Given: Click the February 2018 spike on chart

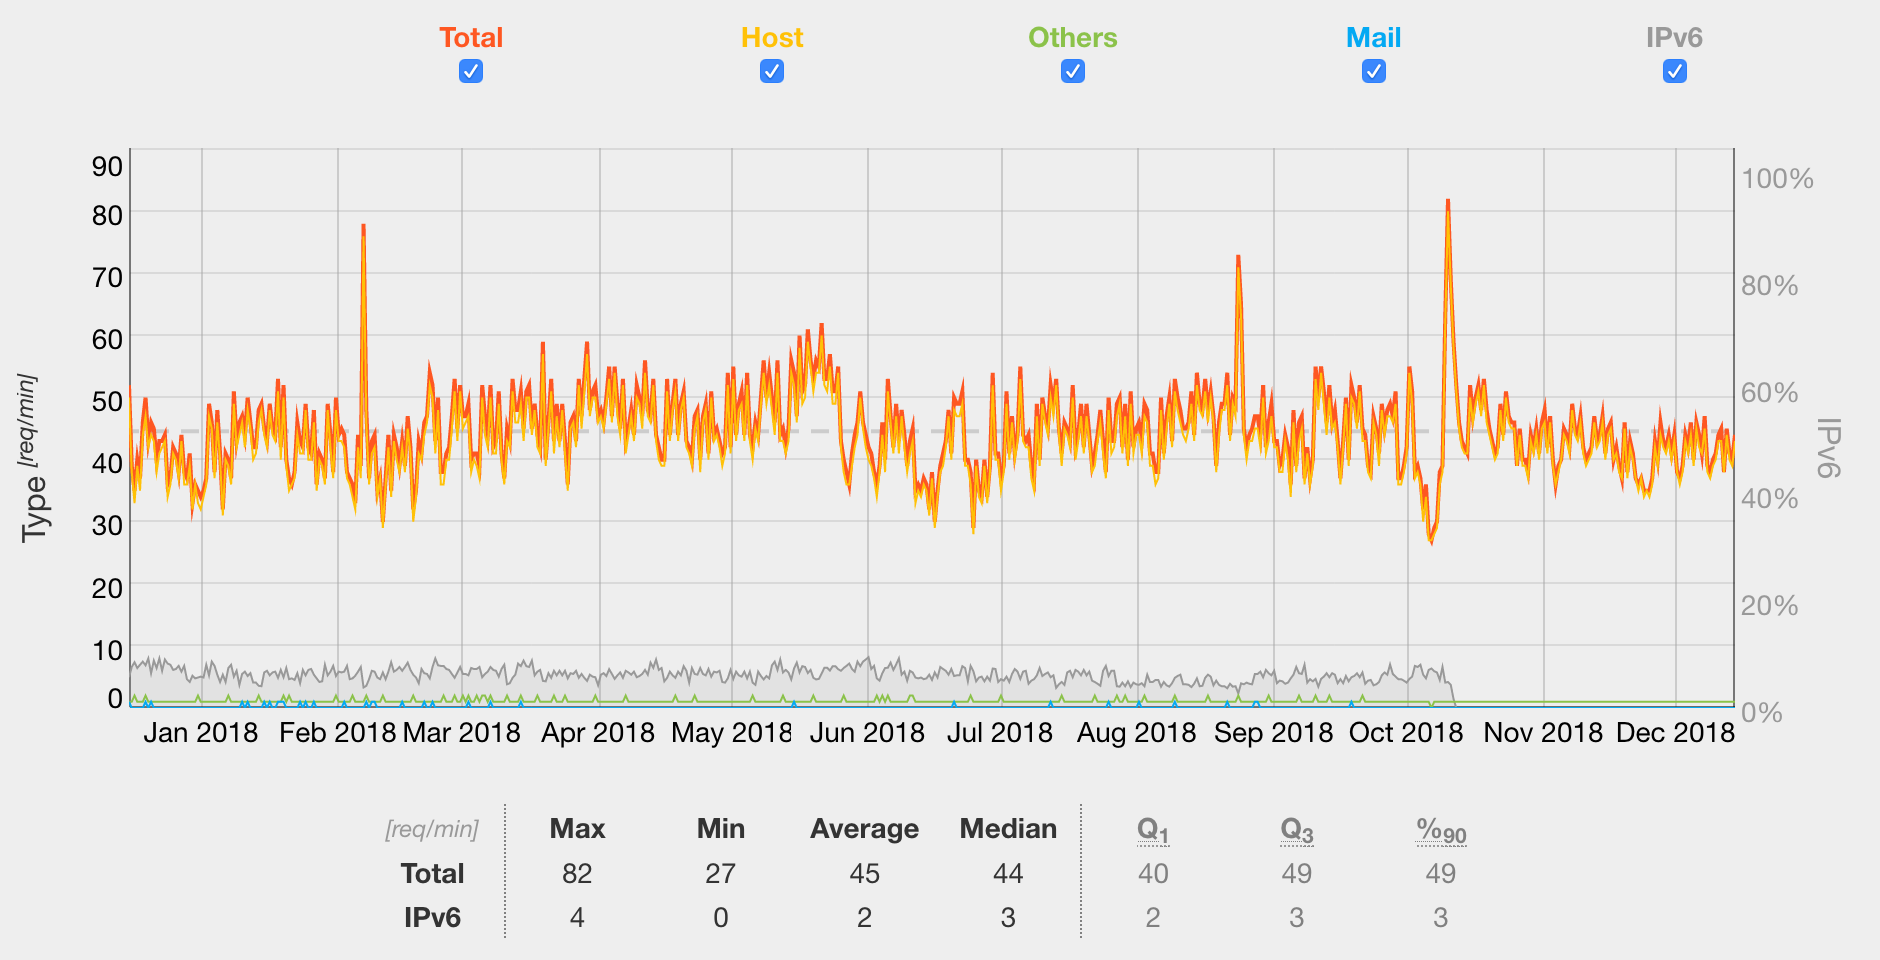Looking at the screenshot, I should tap(363, 228).
